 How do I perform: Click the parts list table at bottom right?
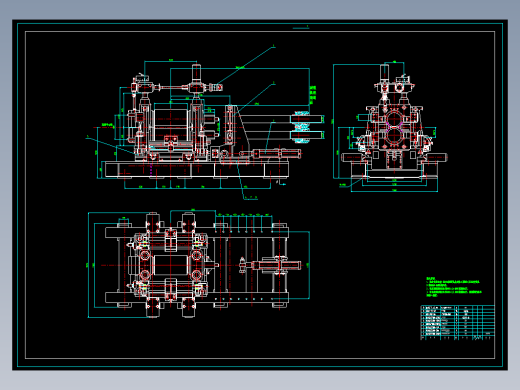[457, 322]
